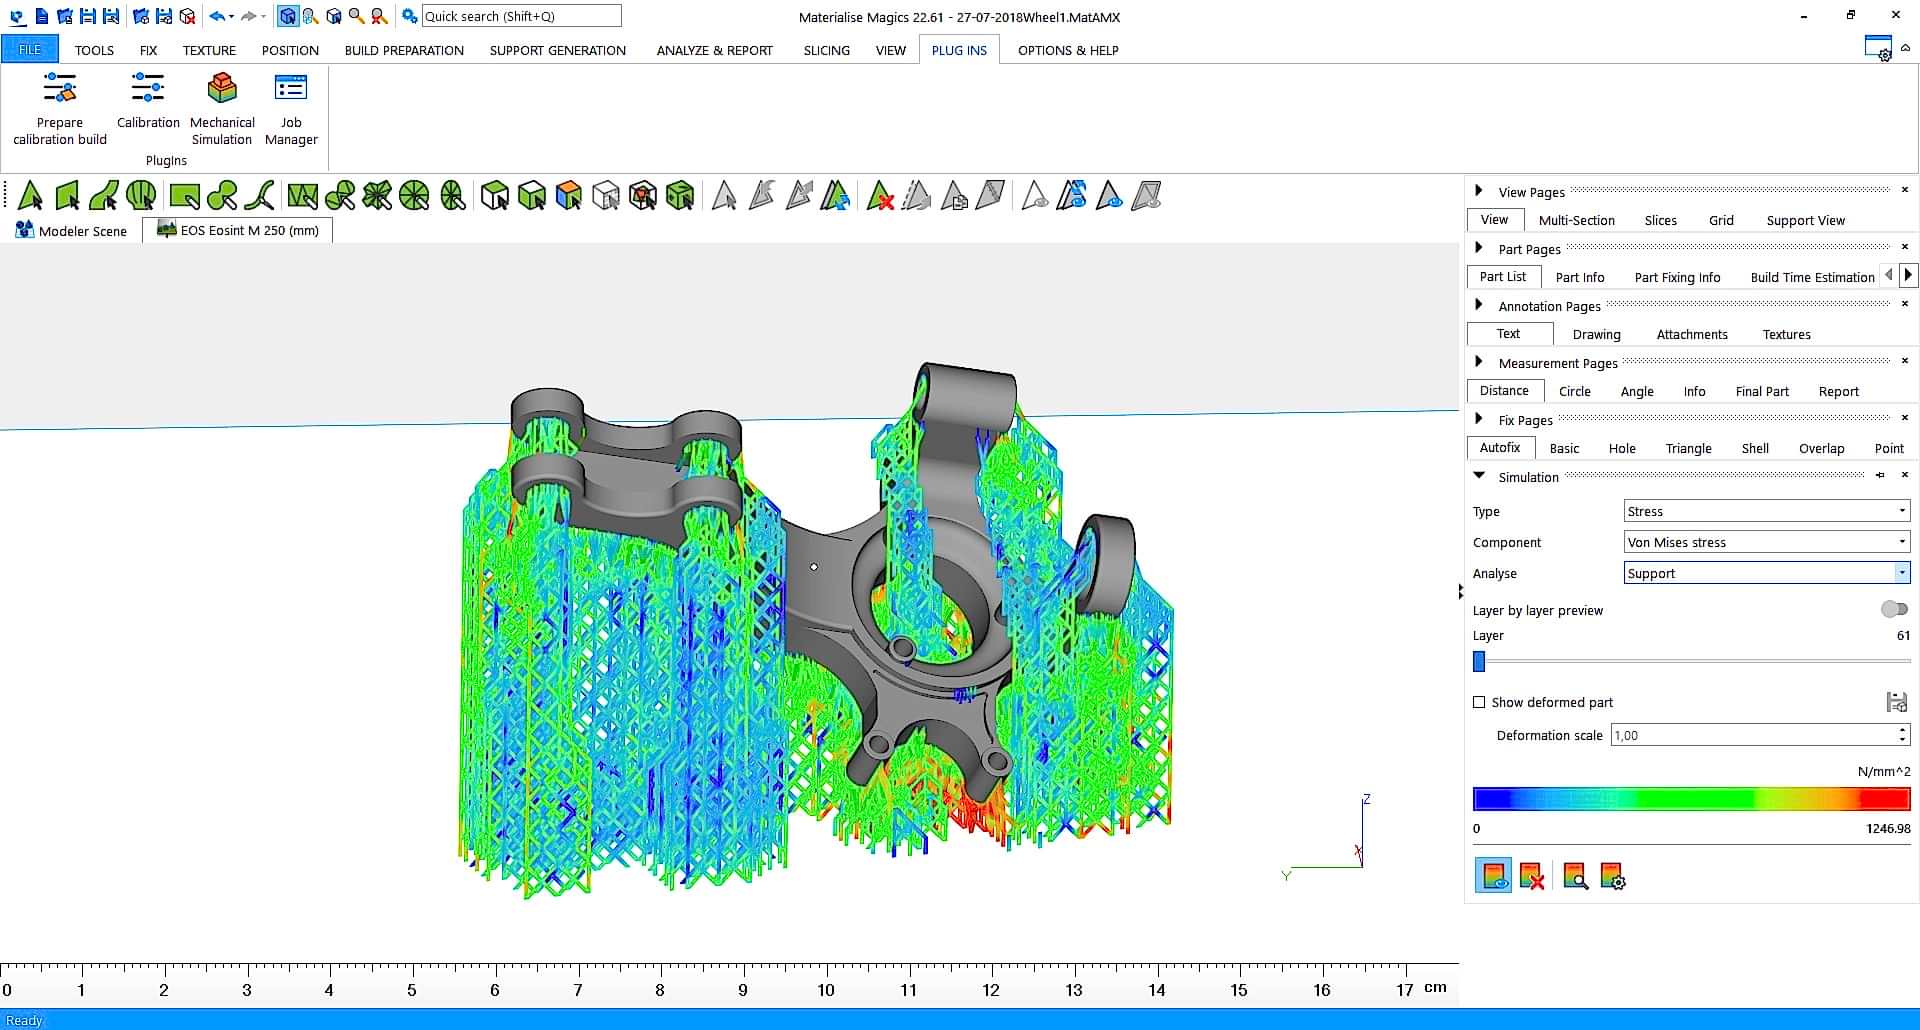Click the Calibration plugin icon
1920x1030 pixels.
[148, 90]
